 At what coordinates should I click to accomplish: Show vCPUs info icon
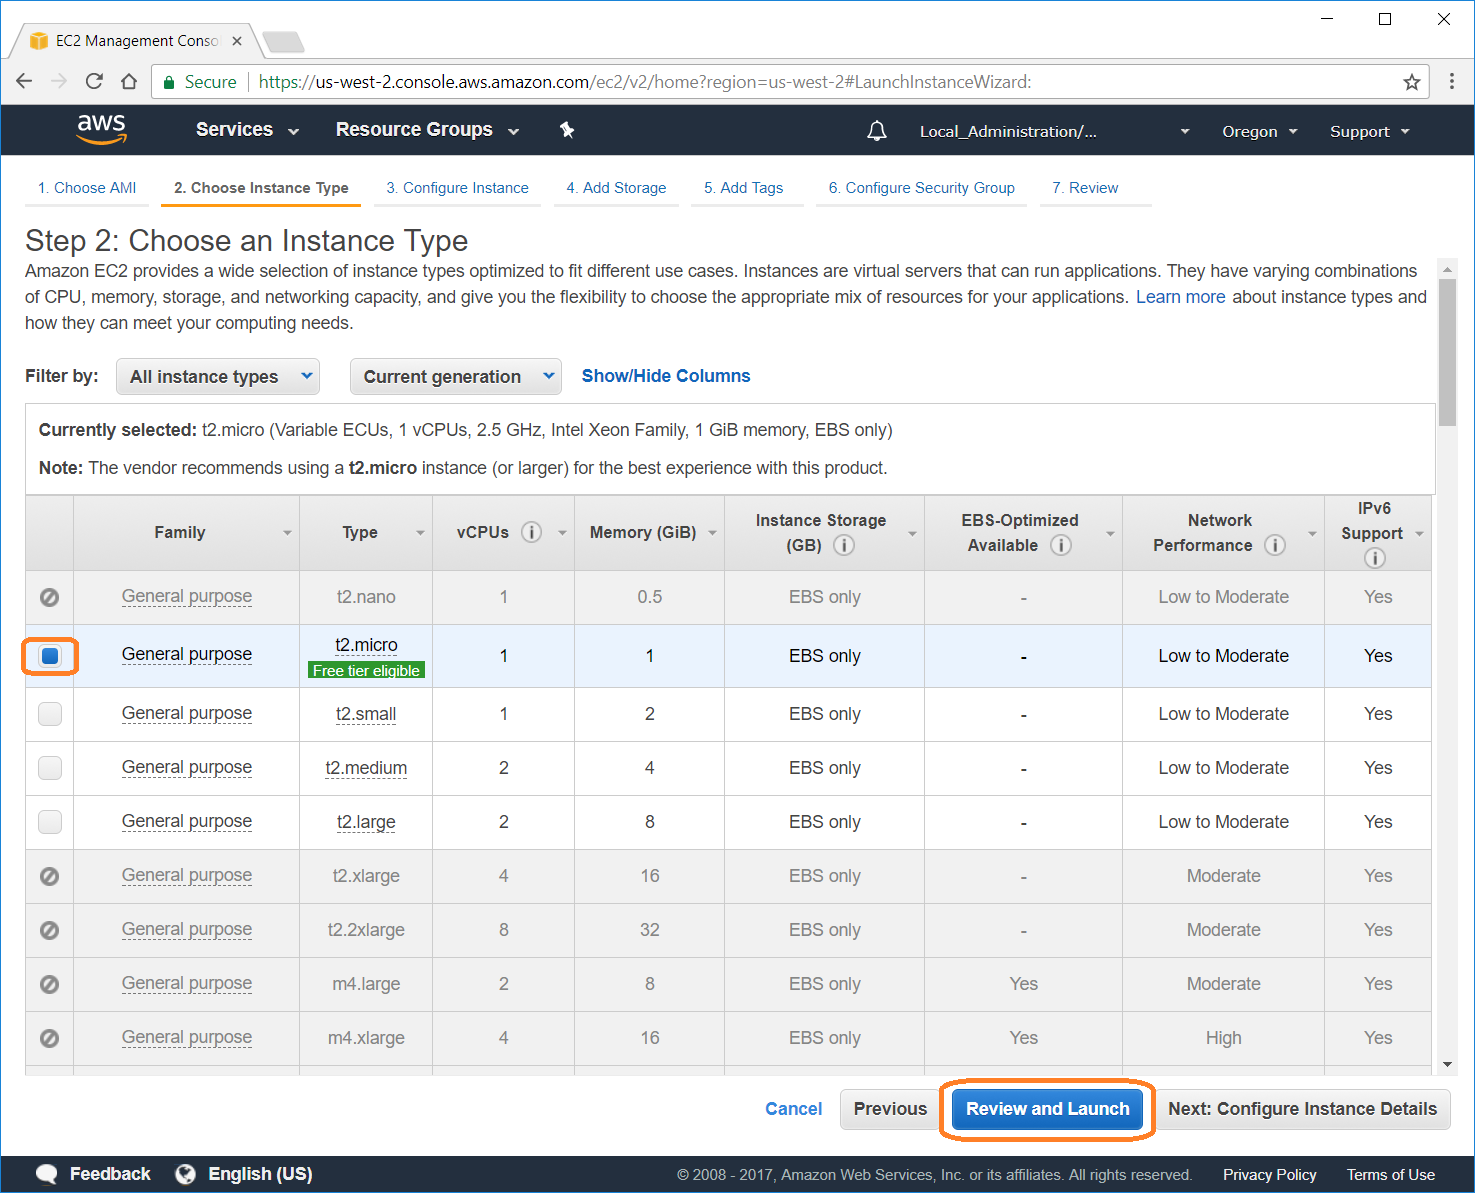click(x=532, y=532)
